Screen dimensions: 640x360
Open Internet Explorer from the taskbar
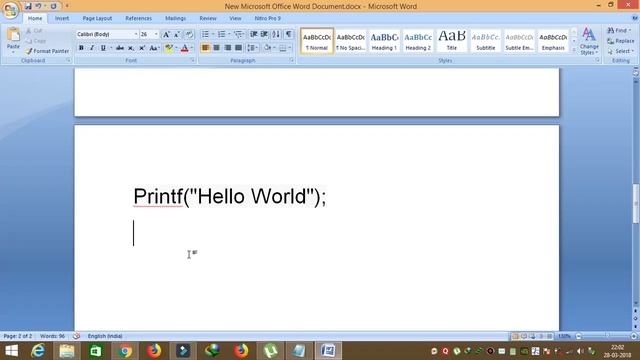[x=38, y=351]
